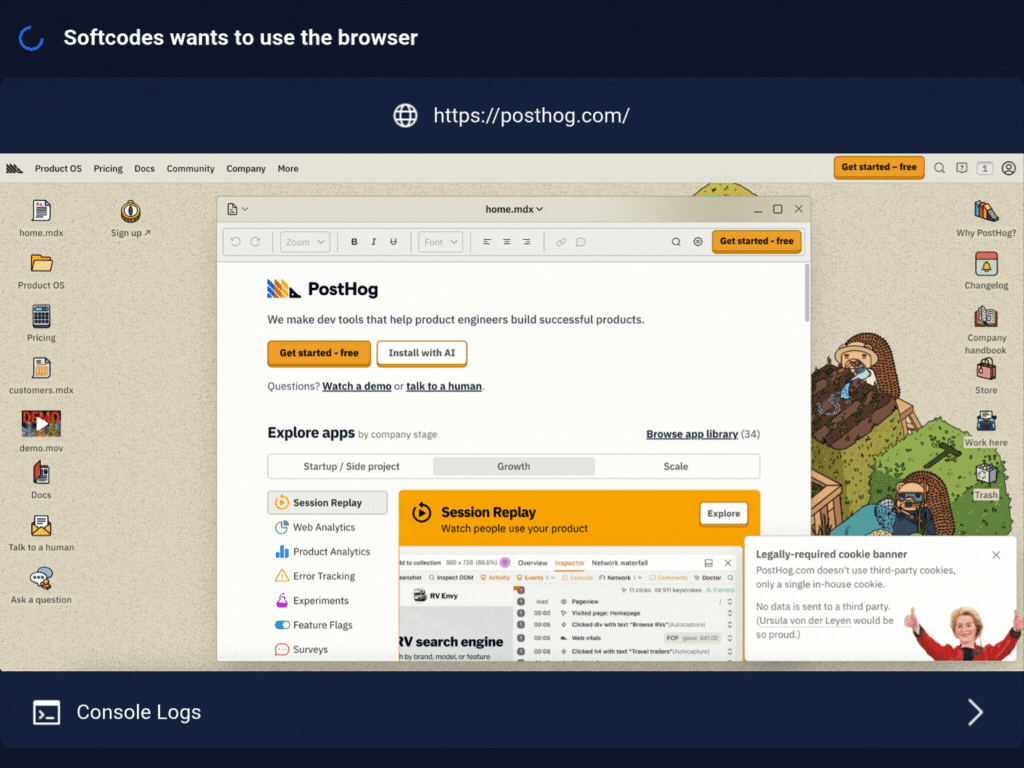Click the Install with AI button
This screenshot has height=768, width=1024.
point(421,353)
